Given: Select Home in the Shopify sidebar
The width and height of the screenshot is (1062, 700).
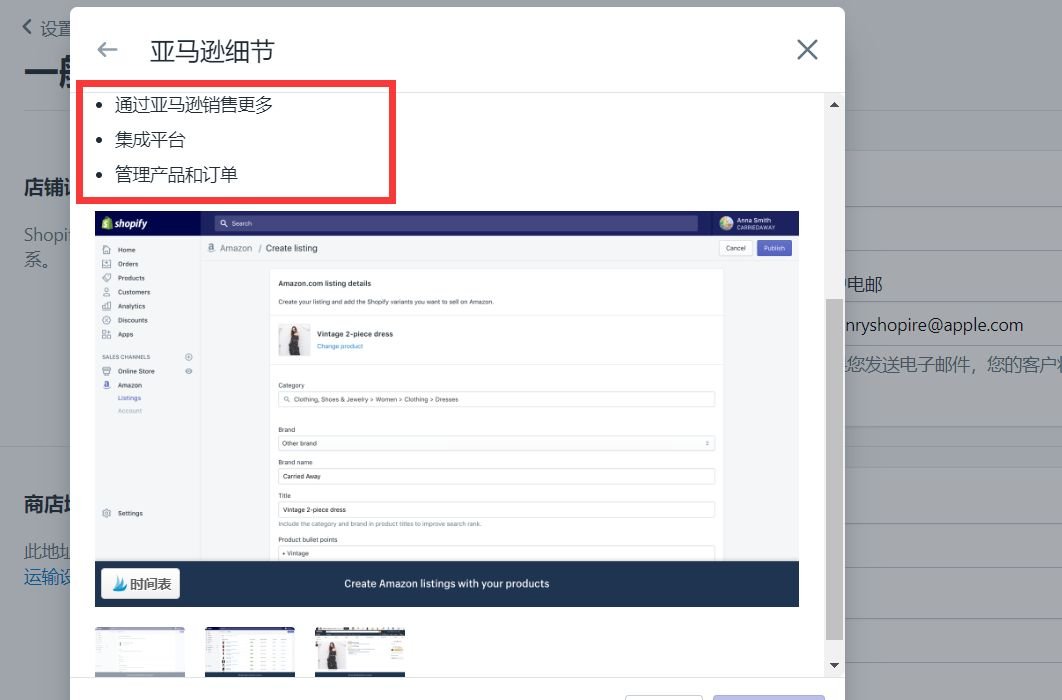Looking at the screenshot, I should point(126,250).
